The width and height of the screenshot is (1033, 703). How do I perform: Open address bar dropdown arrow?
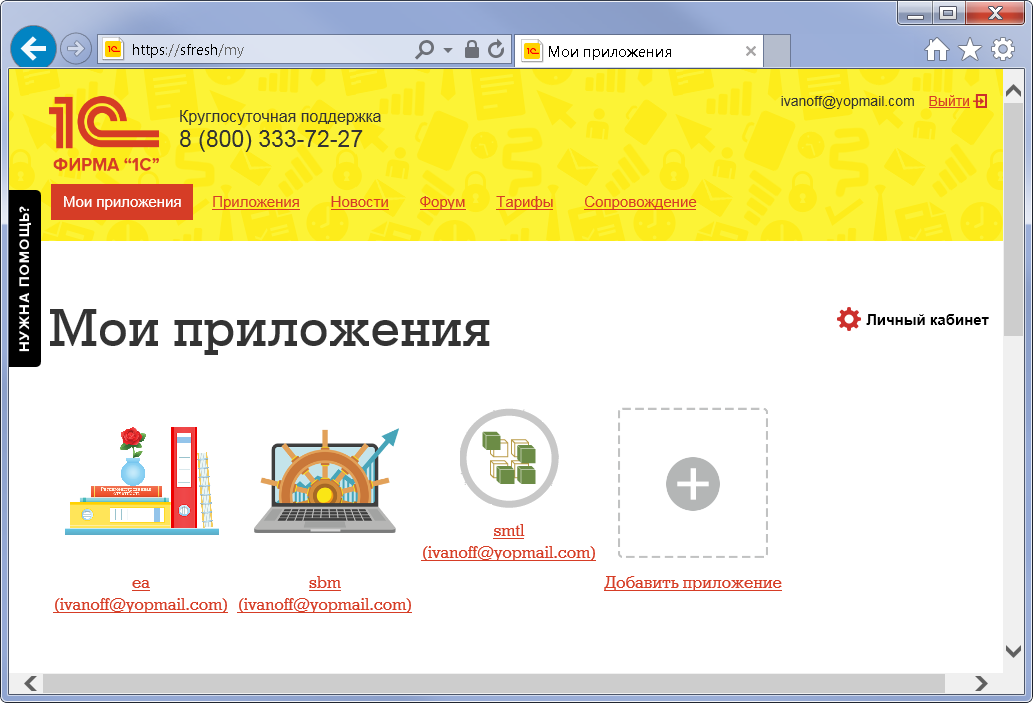(x=448, y=50)
